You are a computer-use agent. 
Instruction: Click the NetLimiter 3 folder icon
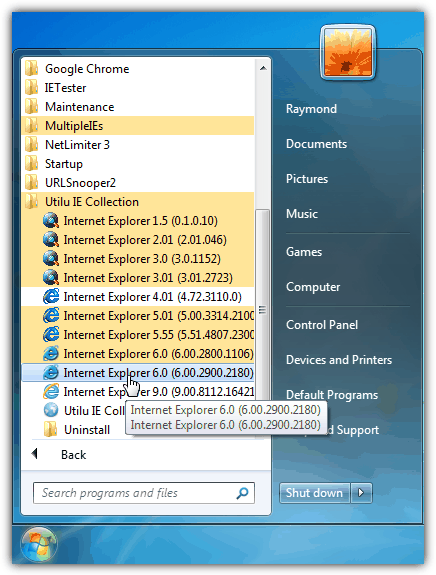coord(32,145)
